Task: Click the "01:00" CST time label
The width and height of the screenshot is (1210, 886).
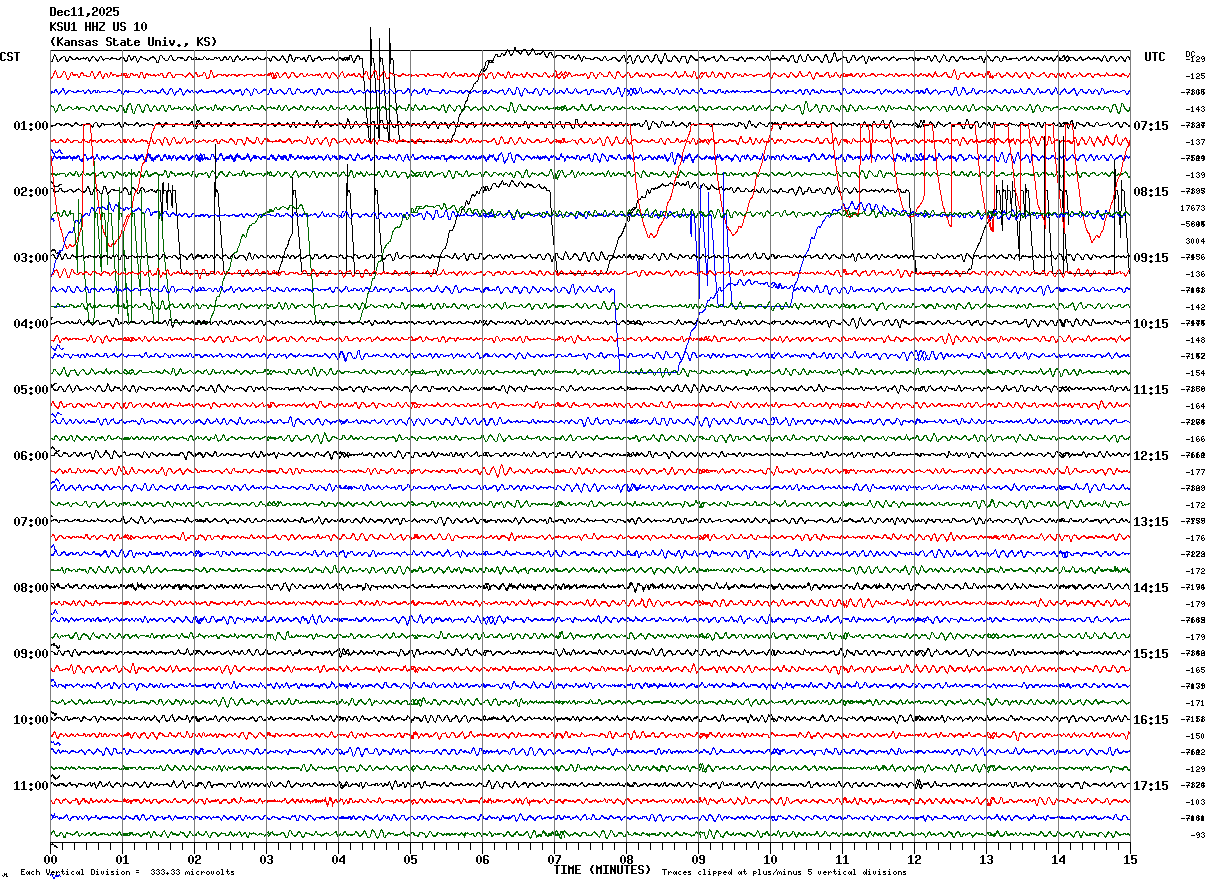Action: pos(31,126)
